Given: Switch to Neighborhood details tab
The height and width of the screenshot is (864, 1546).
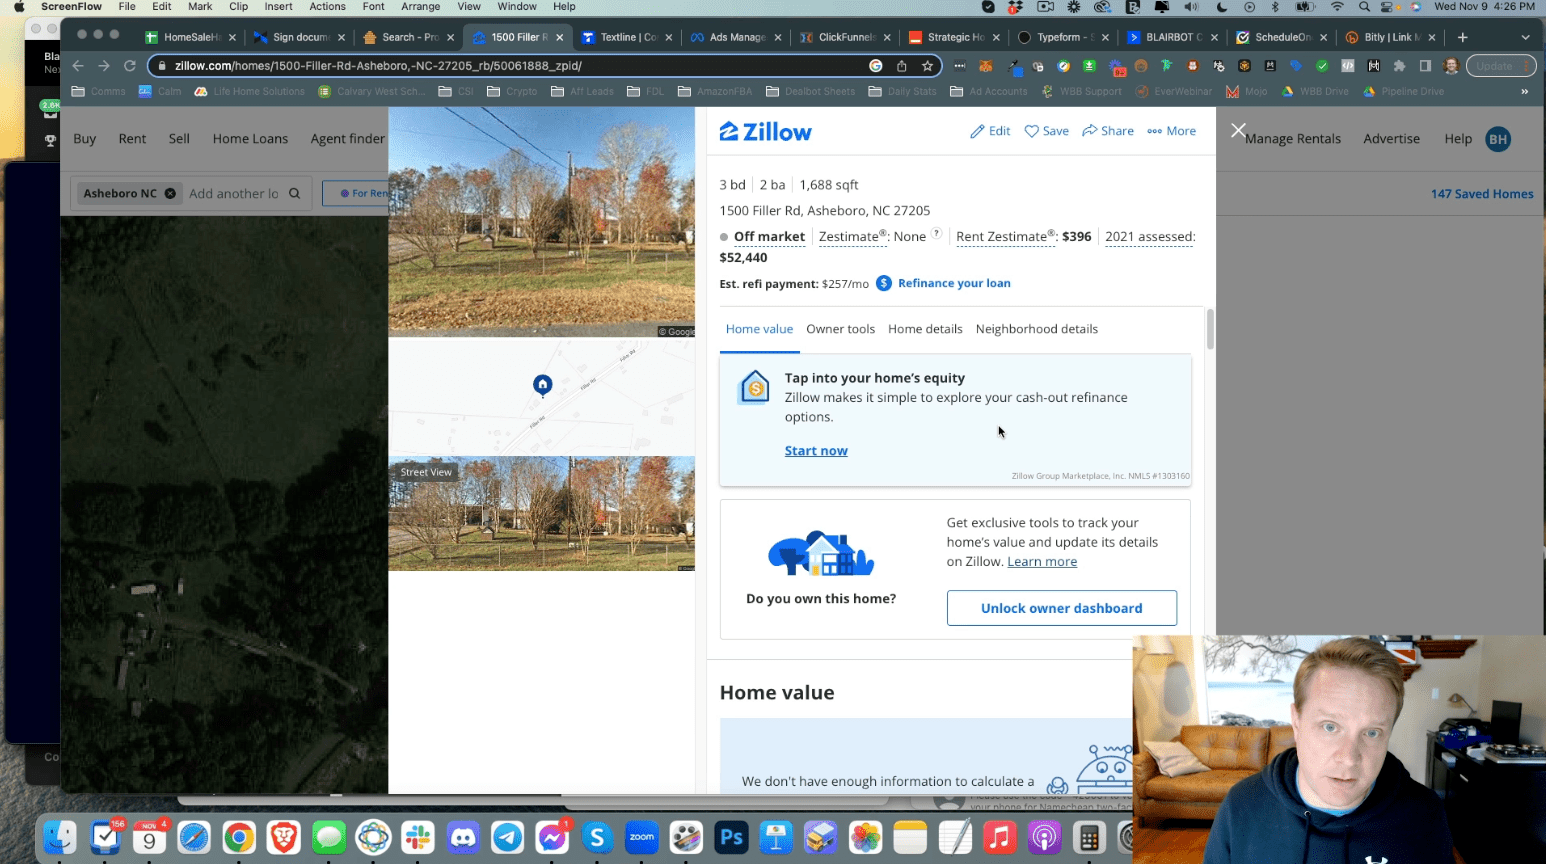Looking at the screenshot, I should pos(1037,329).
